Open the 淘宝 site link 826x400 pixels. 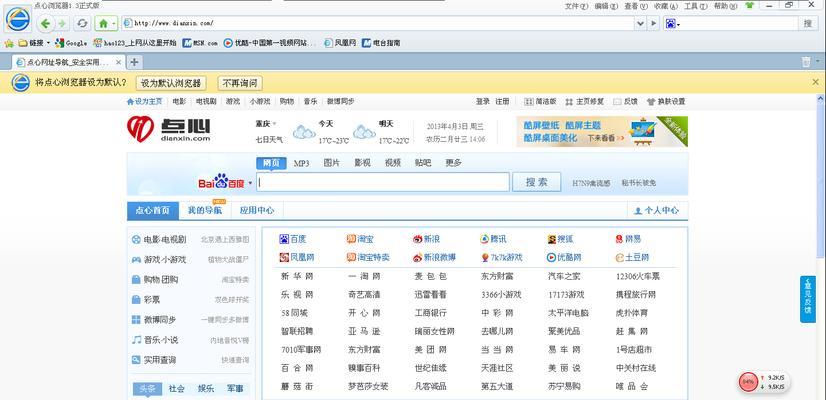[x=361, y=239]
